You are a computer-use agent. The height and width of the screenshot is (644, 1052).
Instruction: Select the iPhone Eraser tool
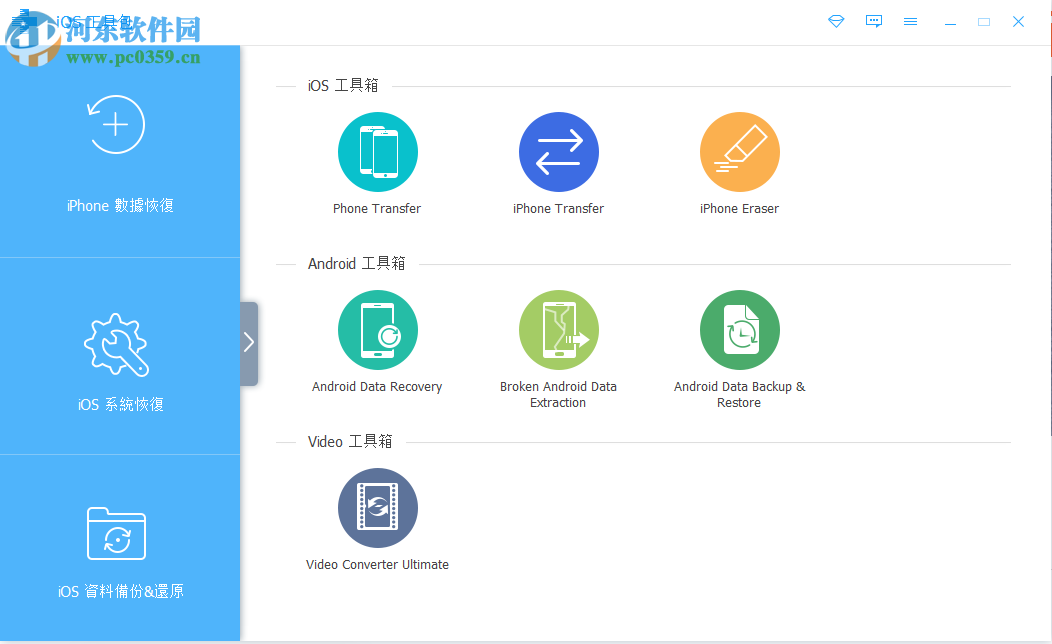tap(739, 152)
